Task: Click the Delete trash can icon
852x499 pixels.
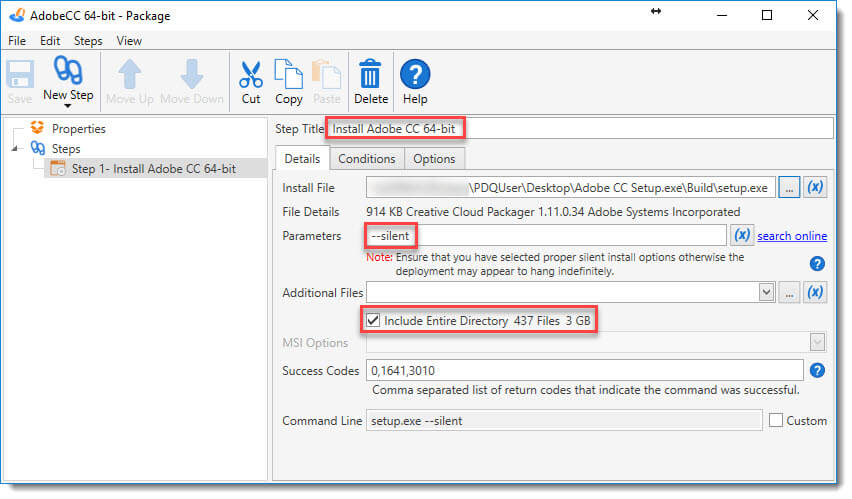Action: (371, 74)
